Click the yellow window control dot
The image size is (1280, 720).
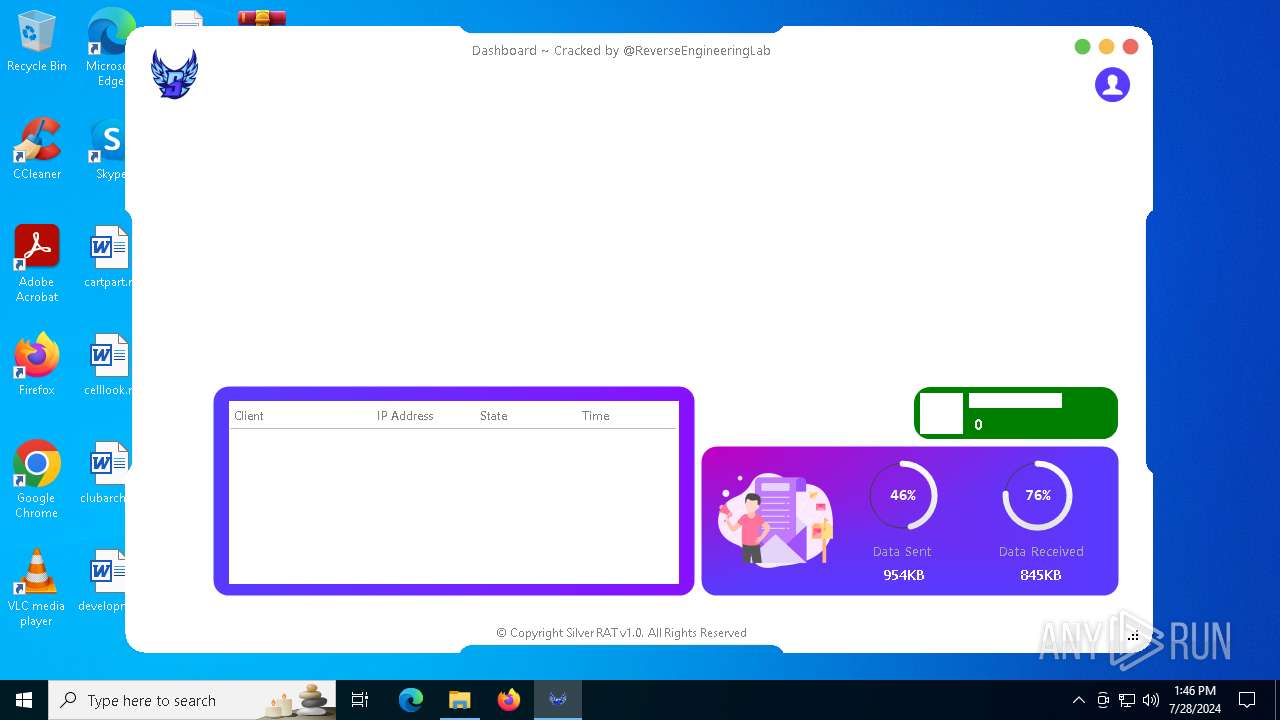click(x=1106, y=47)
